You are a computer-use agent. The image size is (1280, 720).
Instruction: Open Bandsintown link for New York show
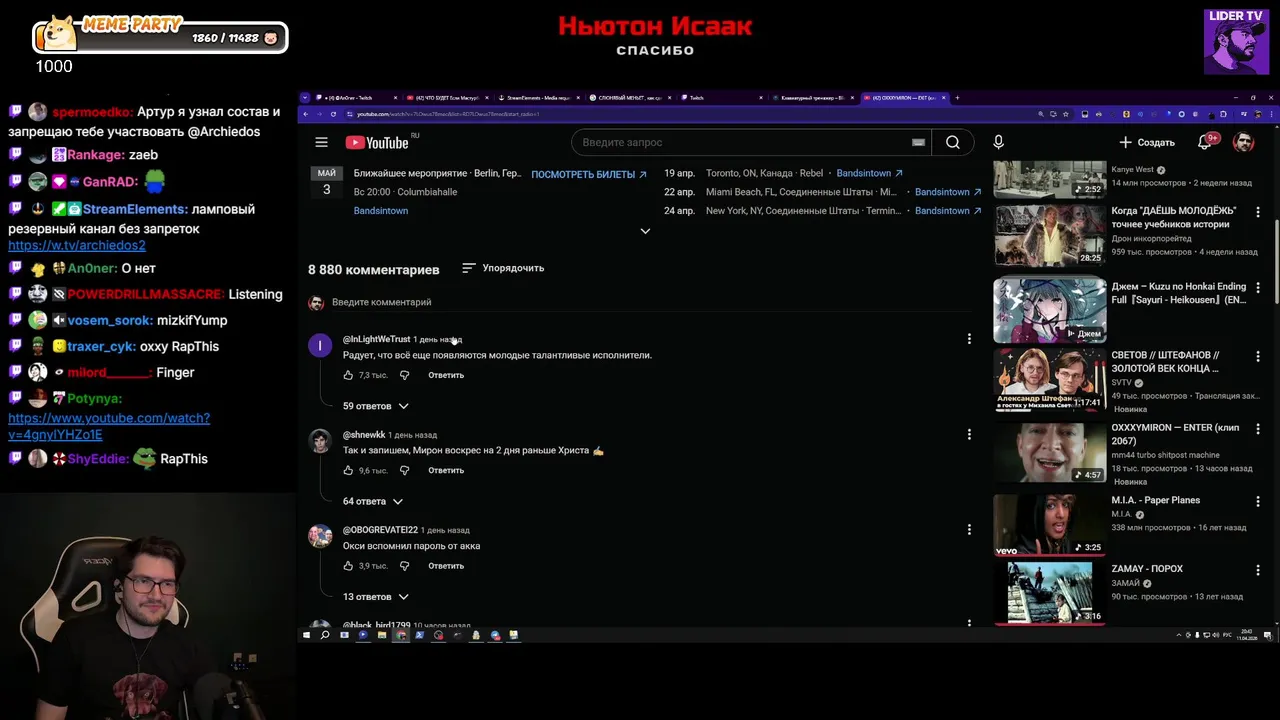[x=948, y=211]
